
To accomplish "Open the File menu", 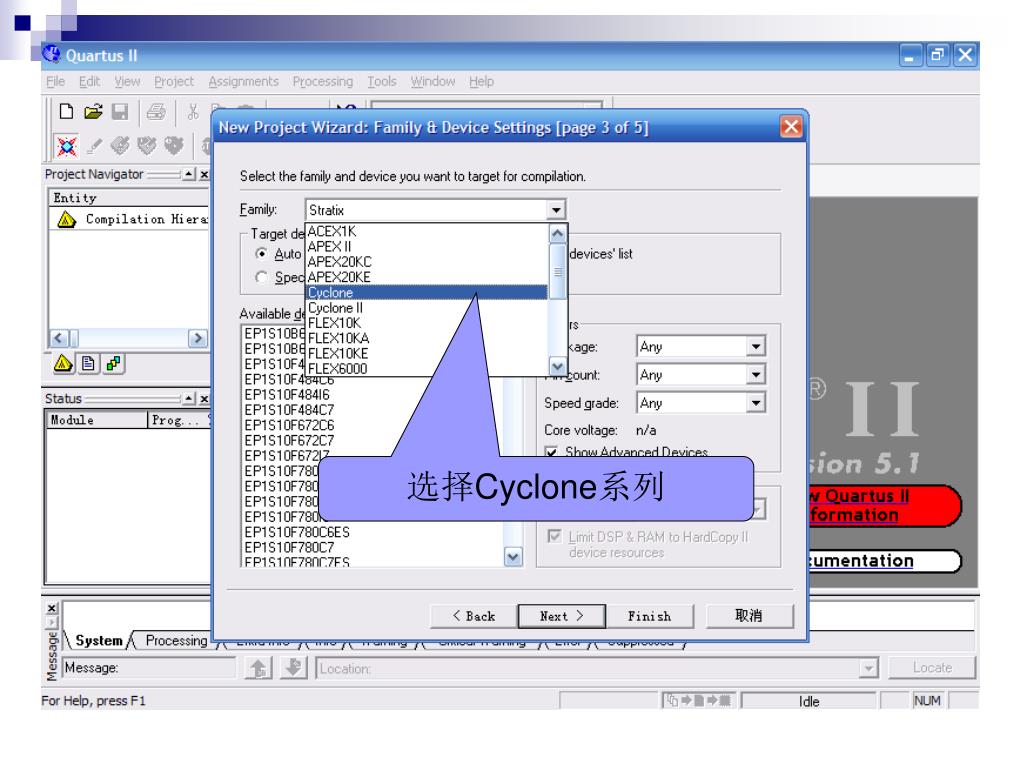I will pos(56,82).
